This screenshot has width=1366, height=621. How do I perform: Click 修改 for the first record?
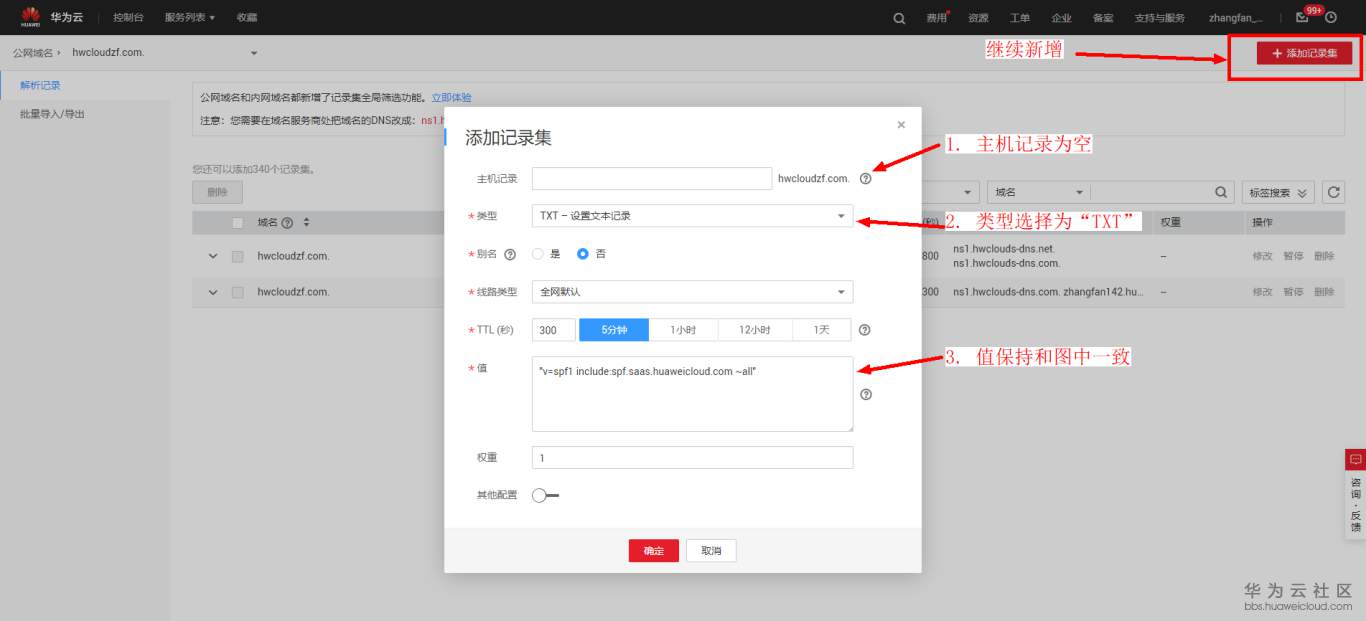click(x=1263, y=256)
